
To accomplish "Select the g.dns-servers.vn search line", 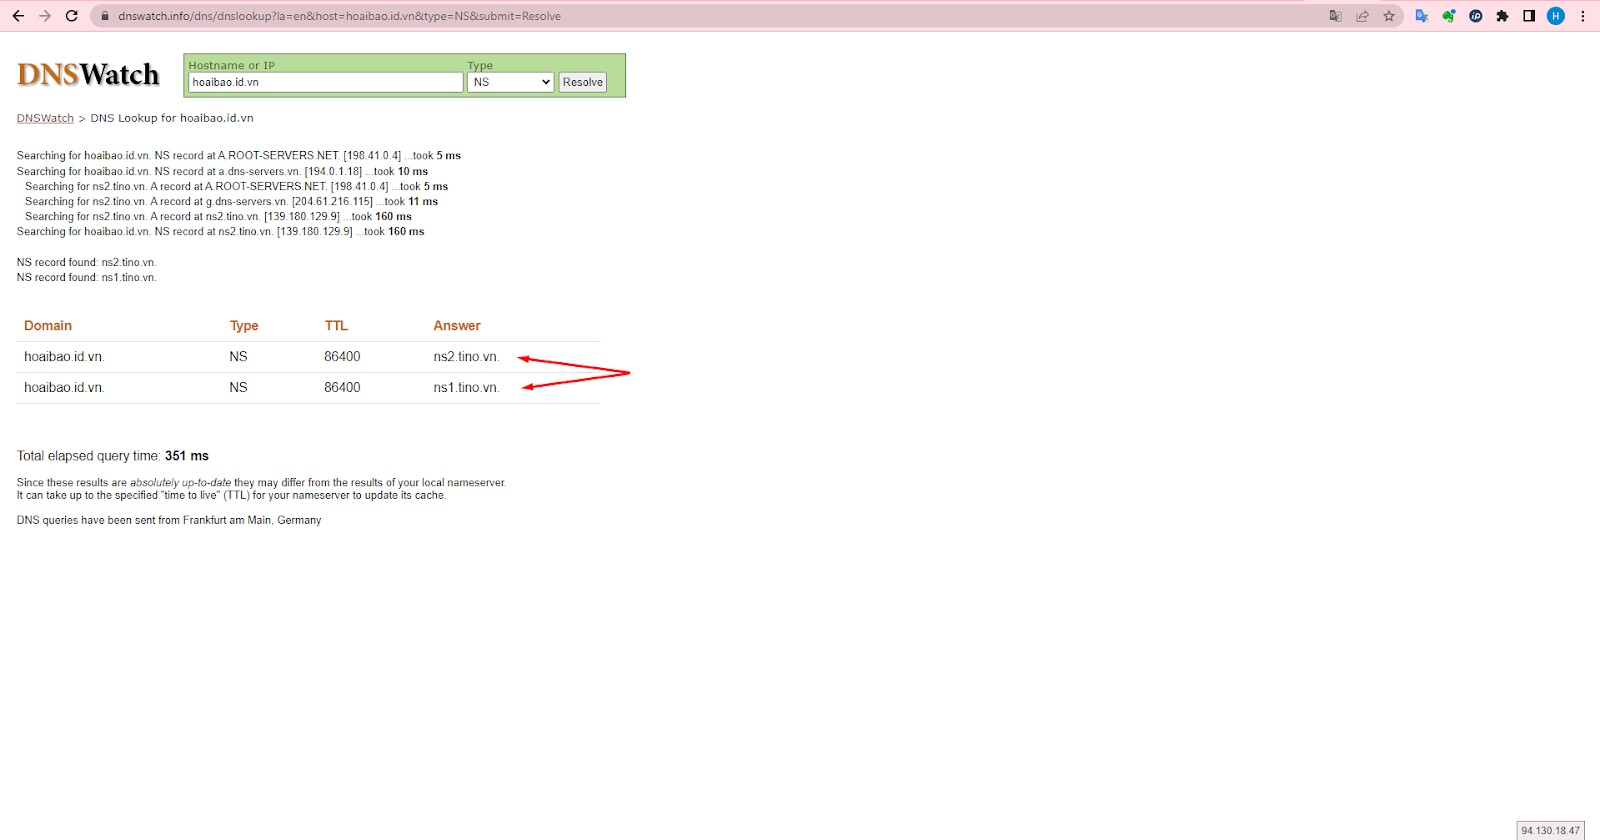I will (231, 202).
